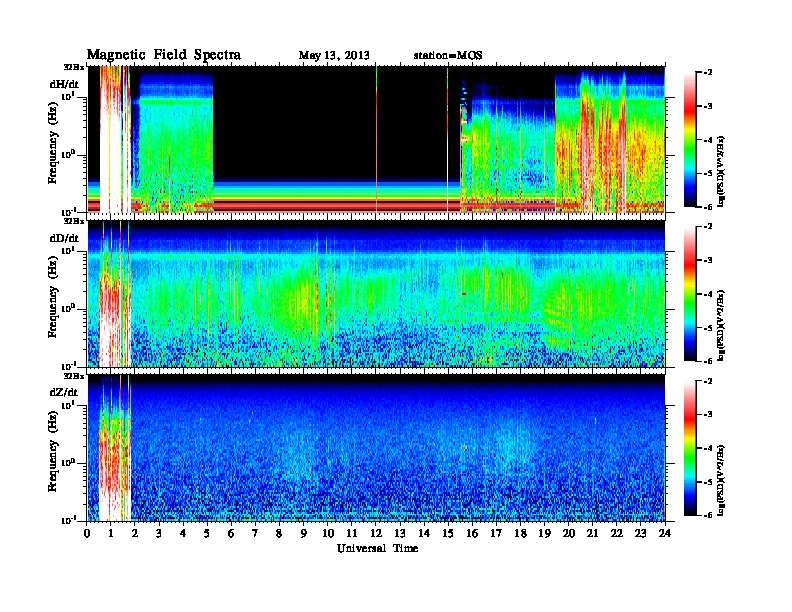Click hour "9" on the Universal Time axis
This screenshot has height=612, width=792.
(x=304, y=533)
